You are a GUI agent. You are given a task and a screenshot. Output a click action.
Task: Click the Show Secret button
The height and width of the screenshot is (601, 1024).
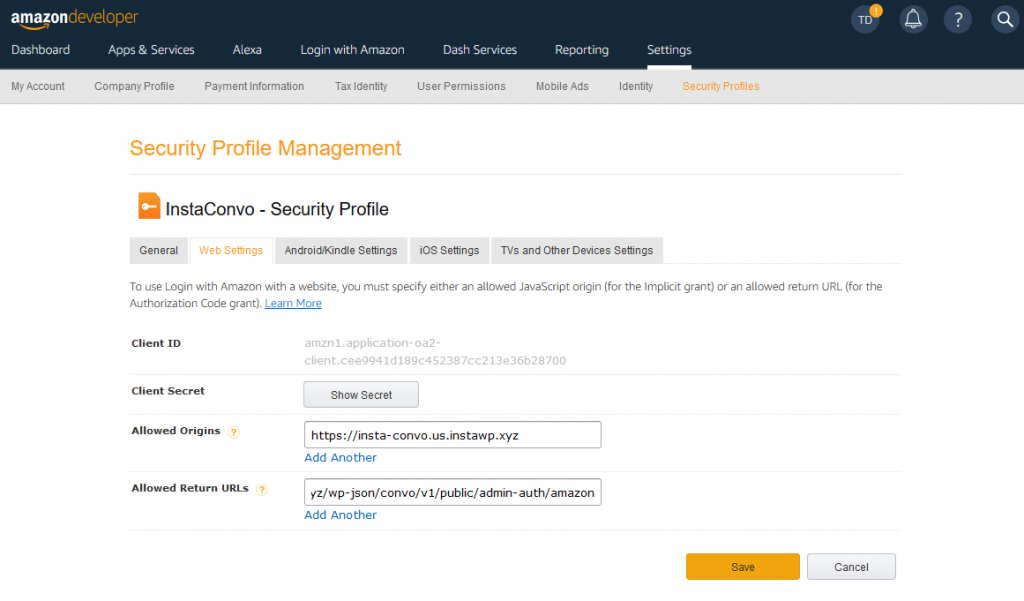coord(361,395)
